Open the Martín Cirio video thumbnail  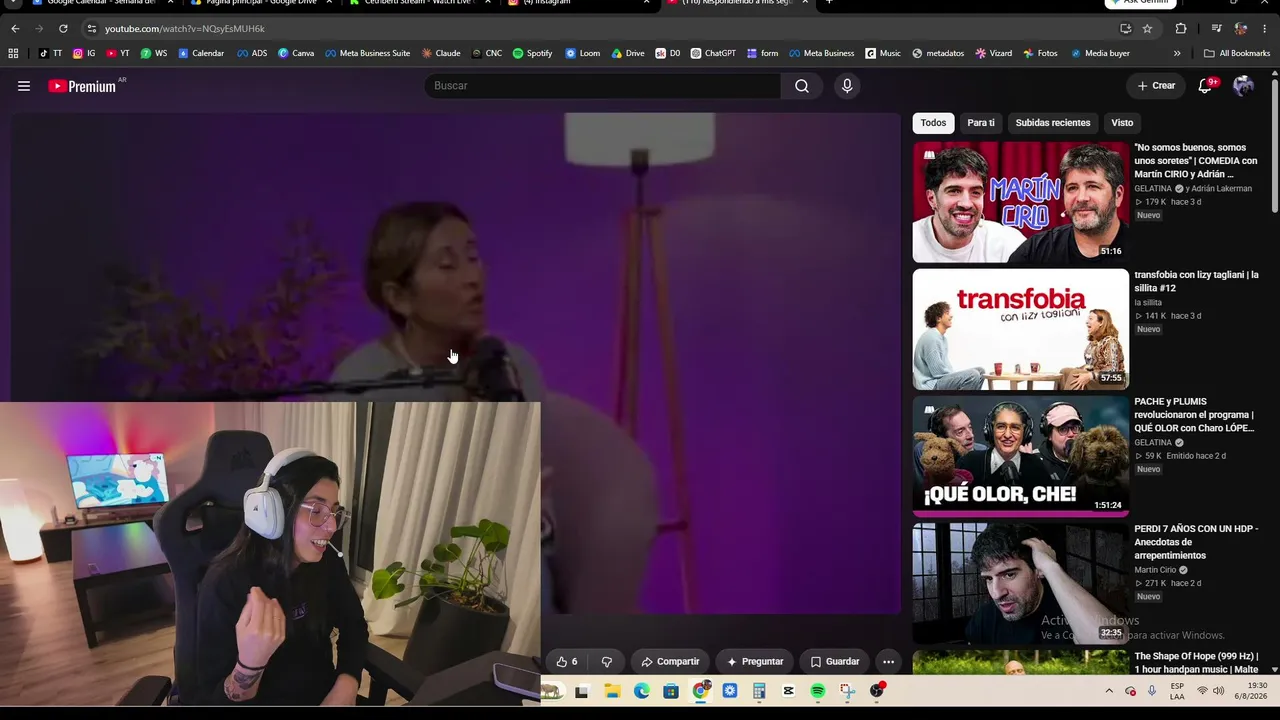click(x=1020, y=202)
